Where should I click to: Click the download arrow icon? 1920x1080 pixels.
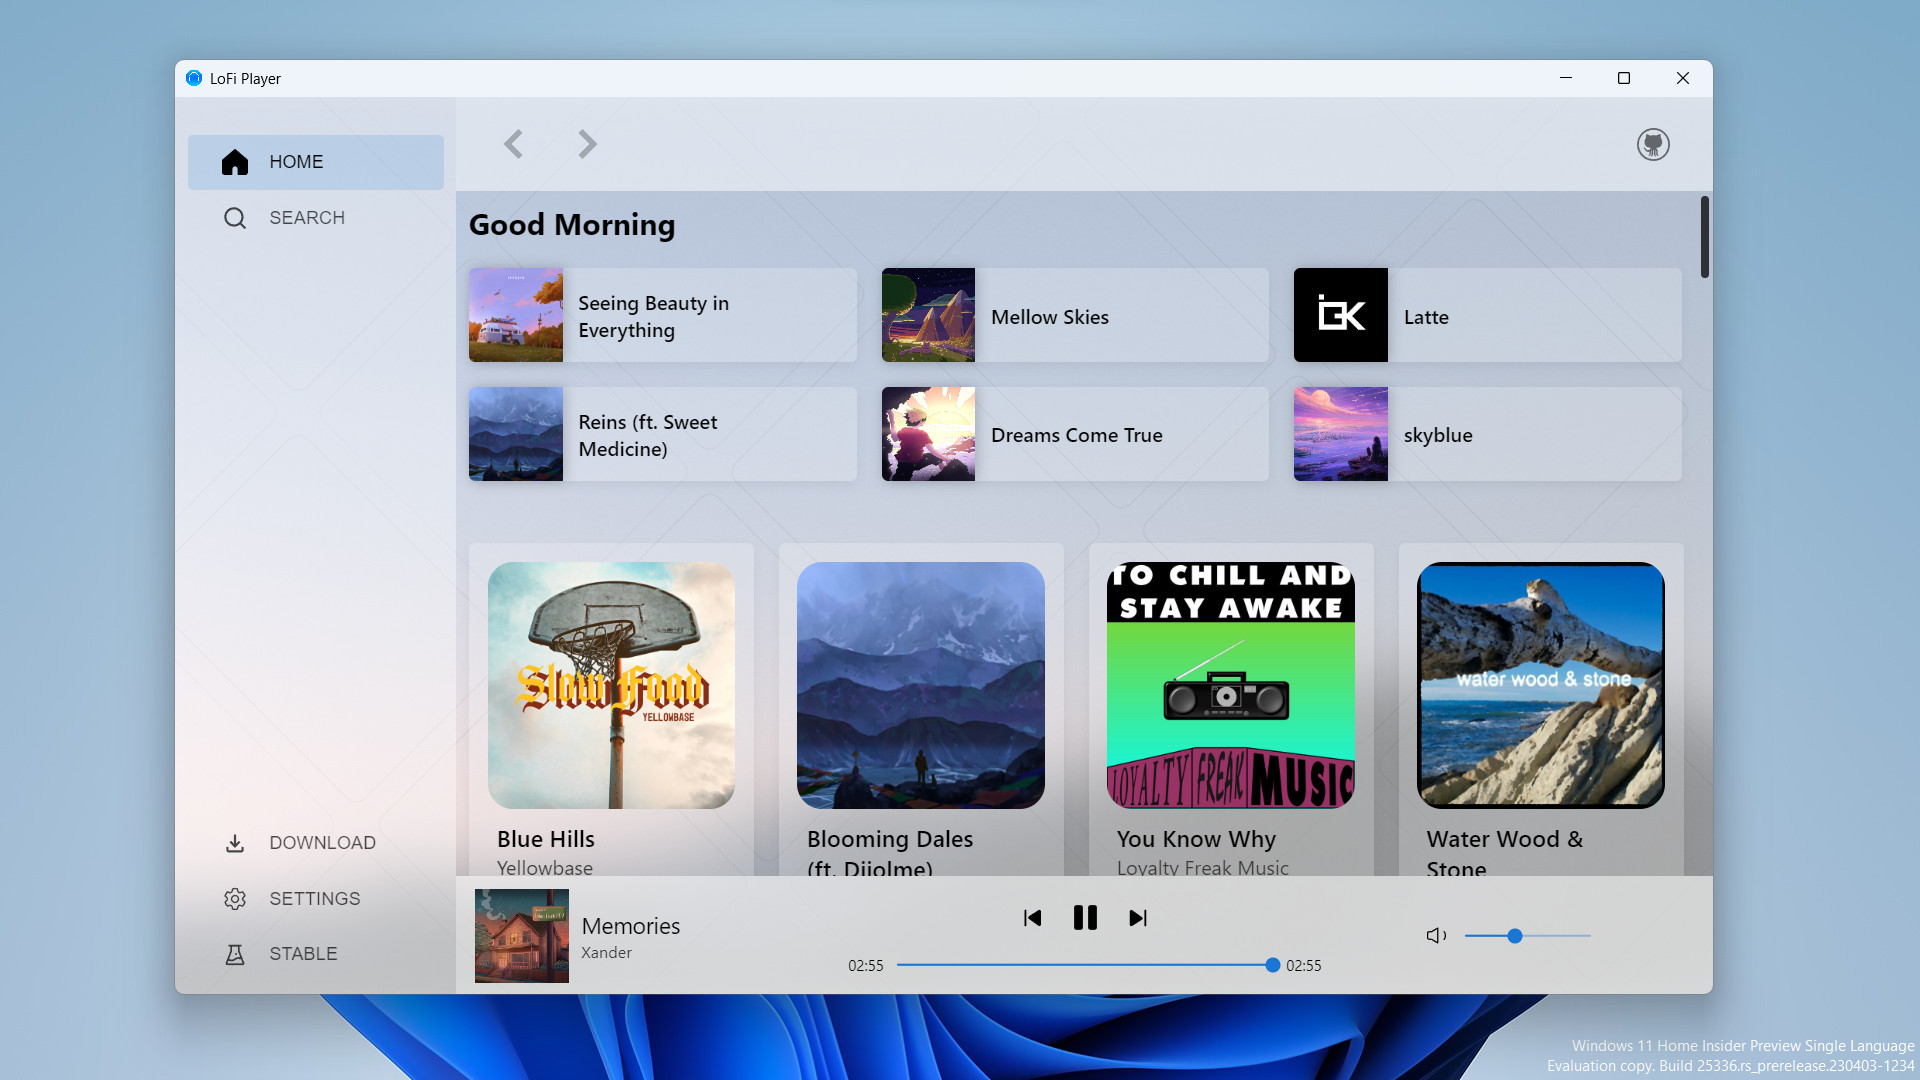[235, 843]
